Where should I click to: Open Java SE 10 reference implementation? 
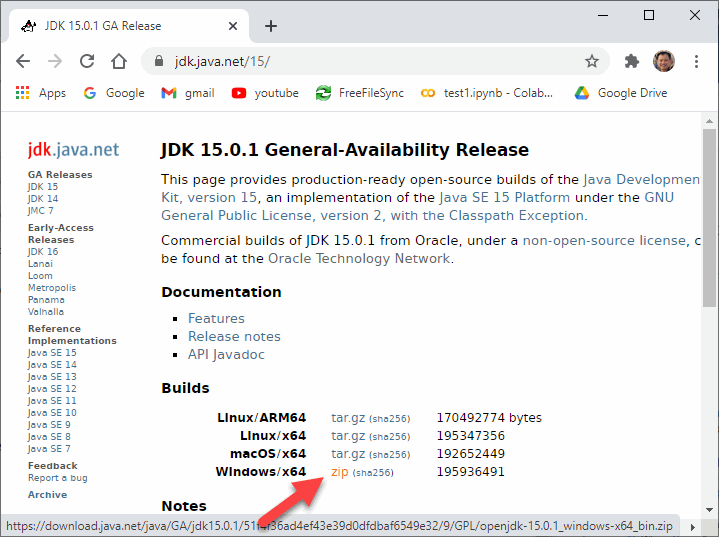point(52,413)
